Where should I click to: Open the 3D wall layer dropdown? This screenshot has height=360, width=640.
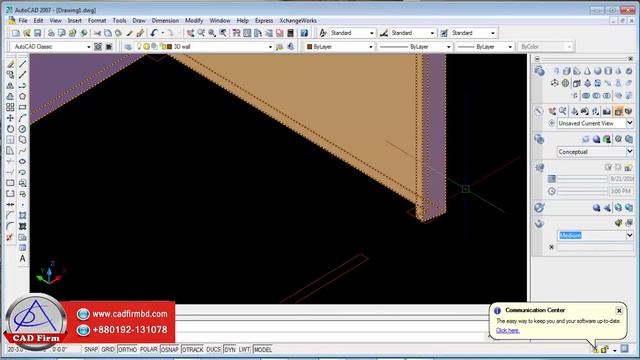[270, 47]
